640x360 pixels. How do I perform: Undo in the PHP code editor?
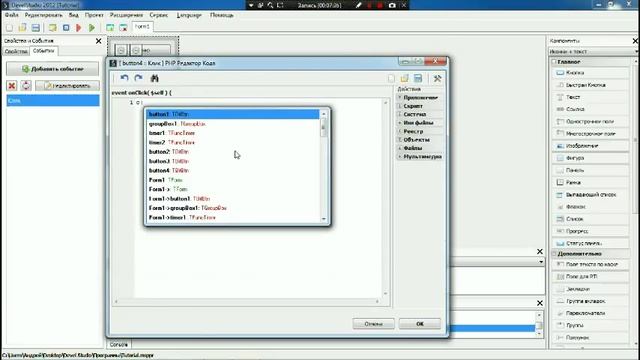pyautogui.click(x=124, y=78)
